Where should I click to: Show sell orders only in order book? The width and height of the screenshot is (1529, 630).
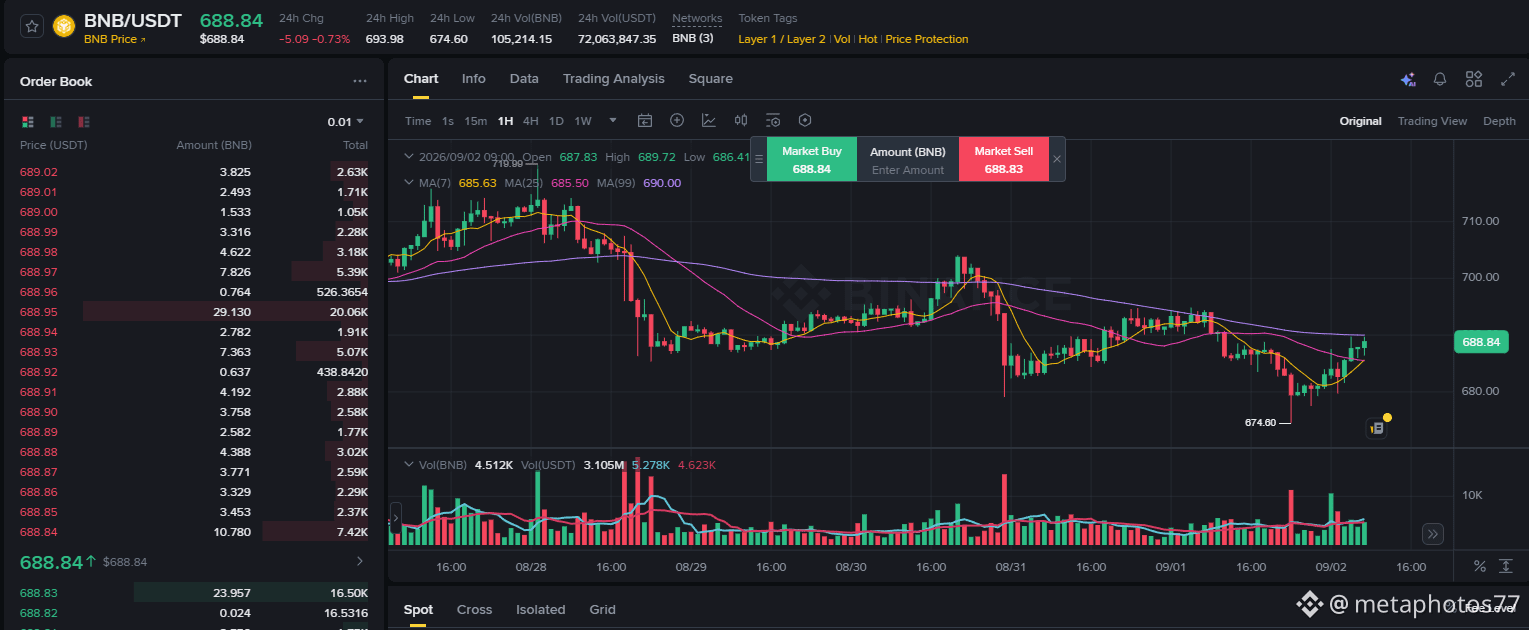[x=84, y=122]
